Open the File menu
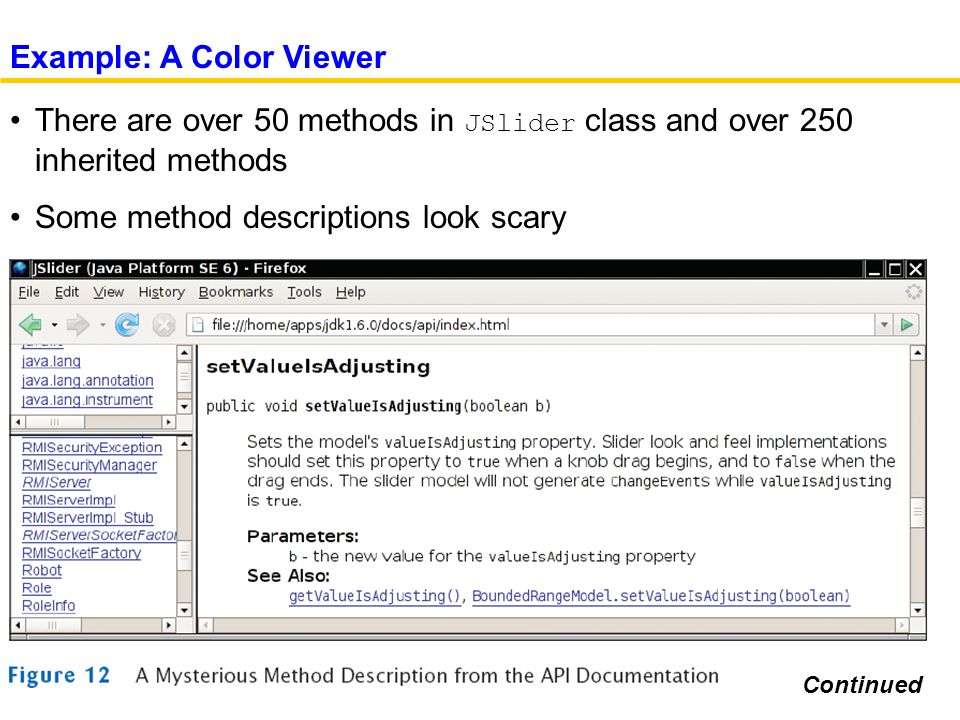 [29, 292]
